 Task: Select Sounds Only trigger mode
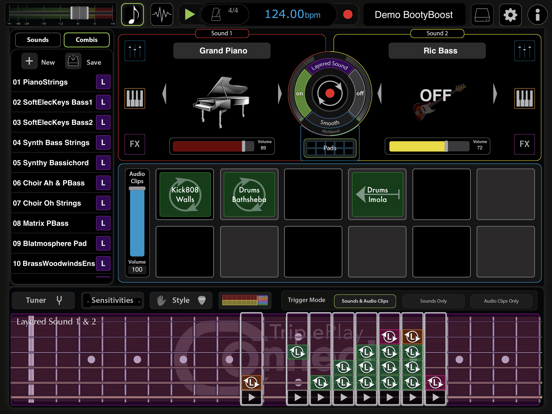pyautogui.click(x=433, y=301)
